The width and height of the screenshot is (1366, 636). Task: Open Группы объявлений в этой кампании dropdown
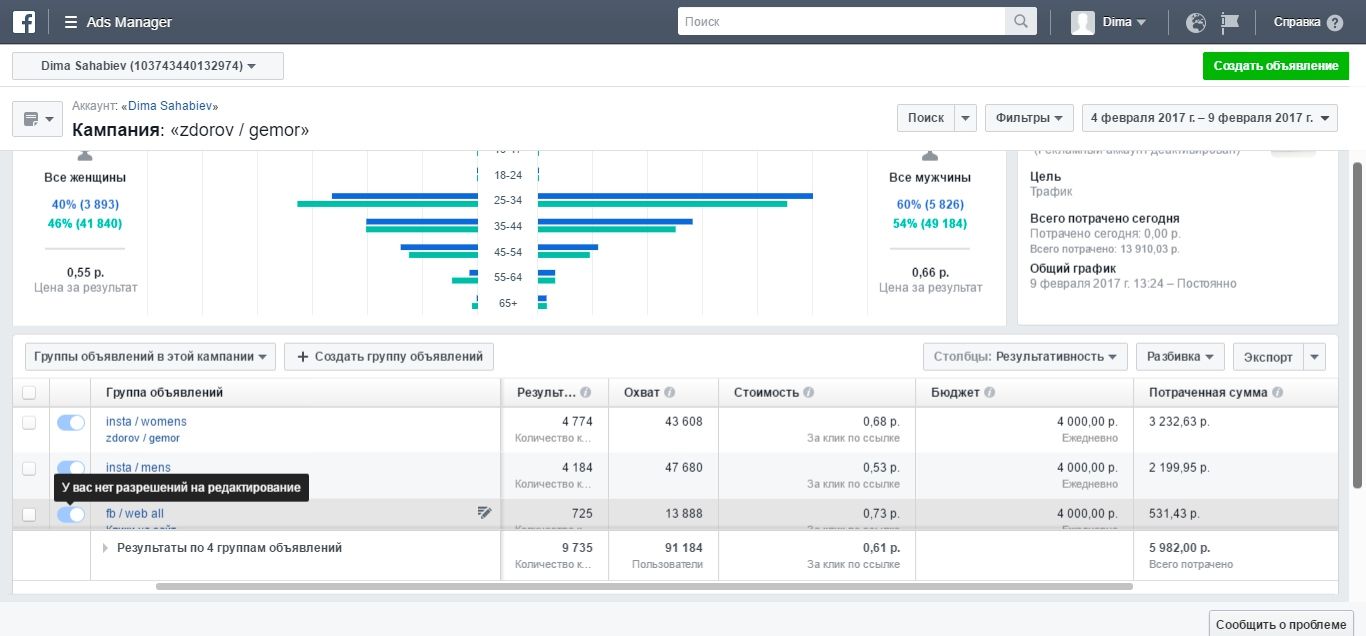point(151,356)
